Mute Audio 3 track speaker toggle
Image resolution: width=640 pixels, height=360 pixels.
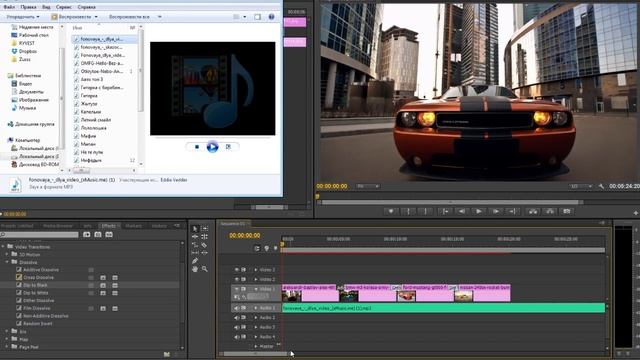click(236, 327)
